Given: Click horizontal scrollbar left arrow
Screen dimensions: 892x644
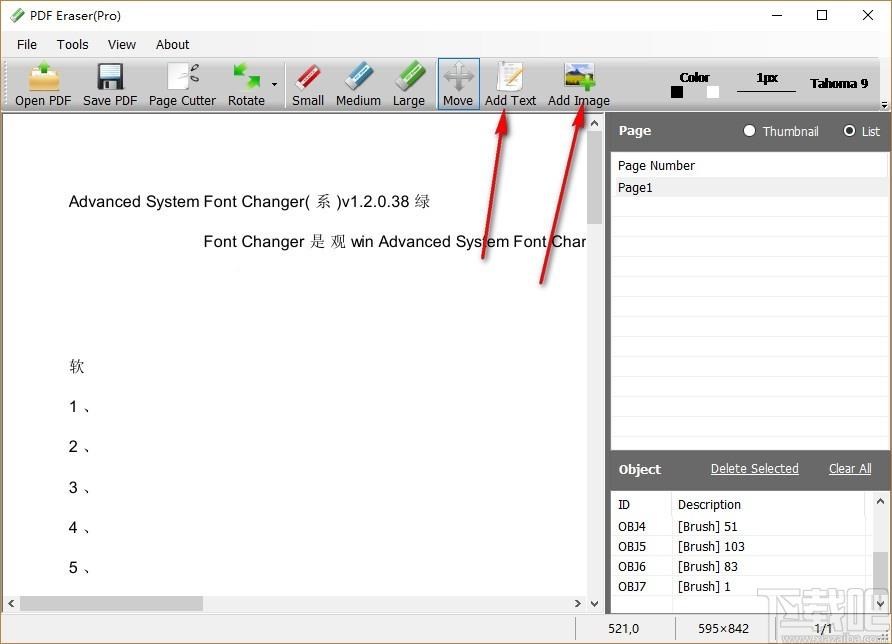Looking at the screenshot, I should [11, 604].
